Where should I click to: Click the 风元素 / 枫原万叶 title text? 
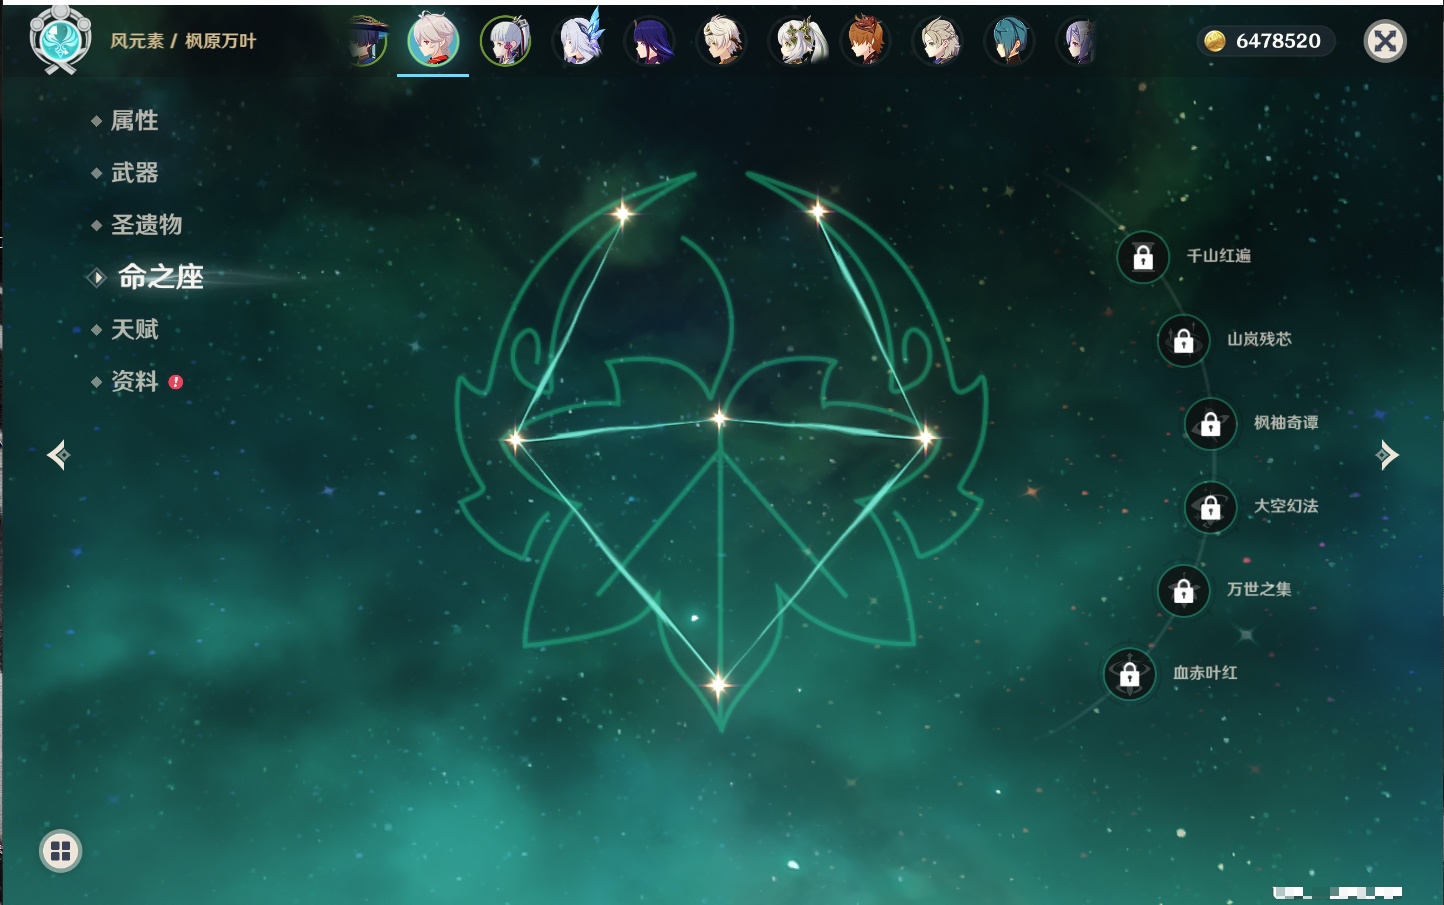click(x=183, y=41)
